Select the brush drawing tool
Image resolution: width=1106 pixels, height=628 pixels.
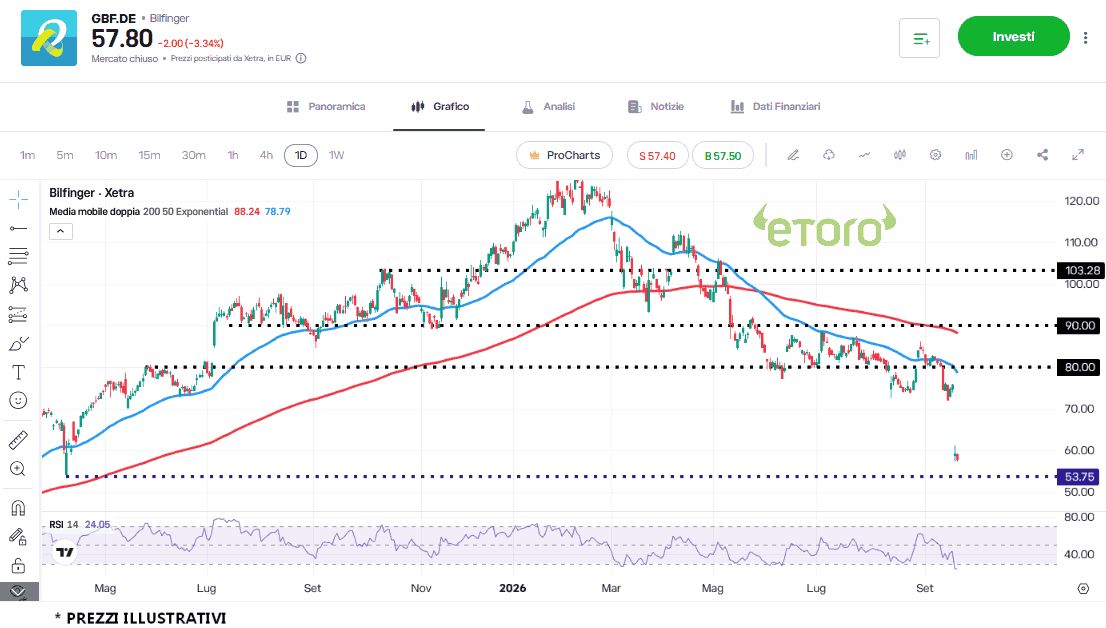point(18,344)
